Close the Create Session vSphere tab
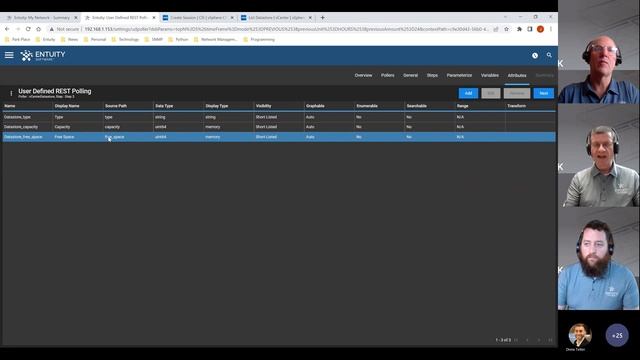 pos(232,18)
